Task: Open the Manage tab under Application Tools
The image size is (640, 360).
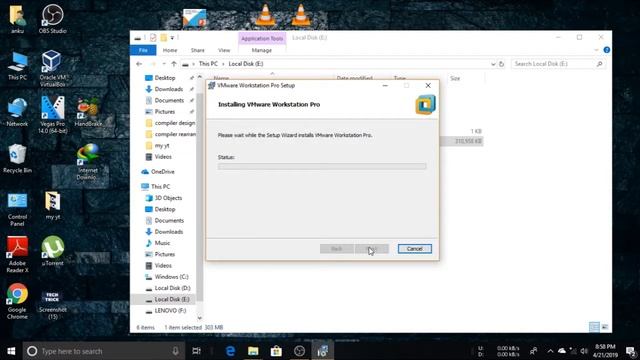Action: [x=262, y=50]
